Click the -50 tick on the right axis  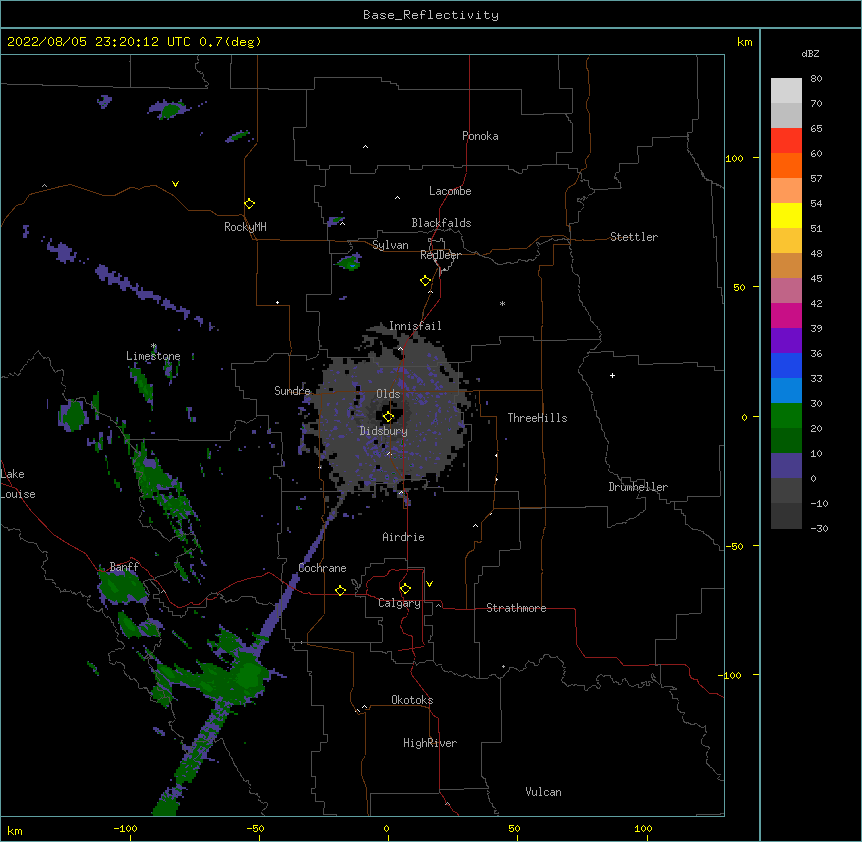734,546
